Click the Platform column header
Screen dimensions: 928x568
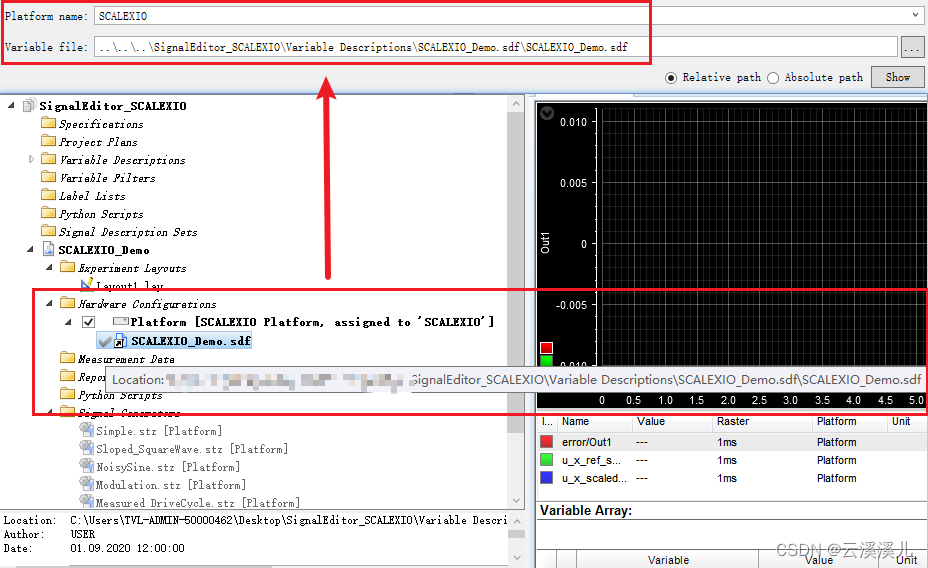[836, 421]
